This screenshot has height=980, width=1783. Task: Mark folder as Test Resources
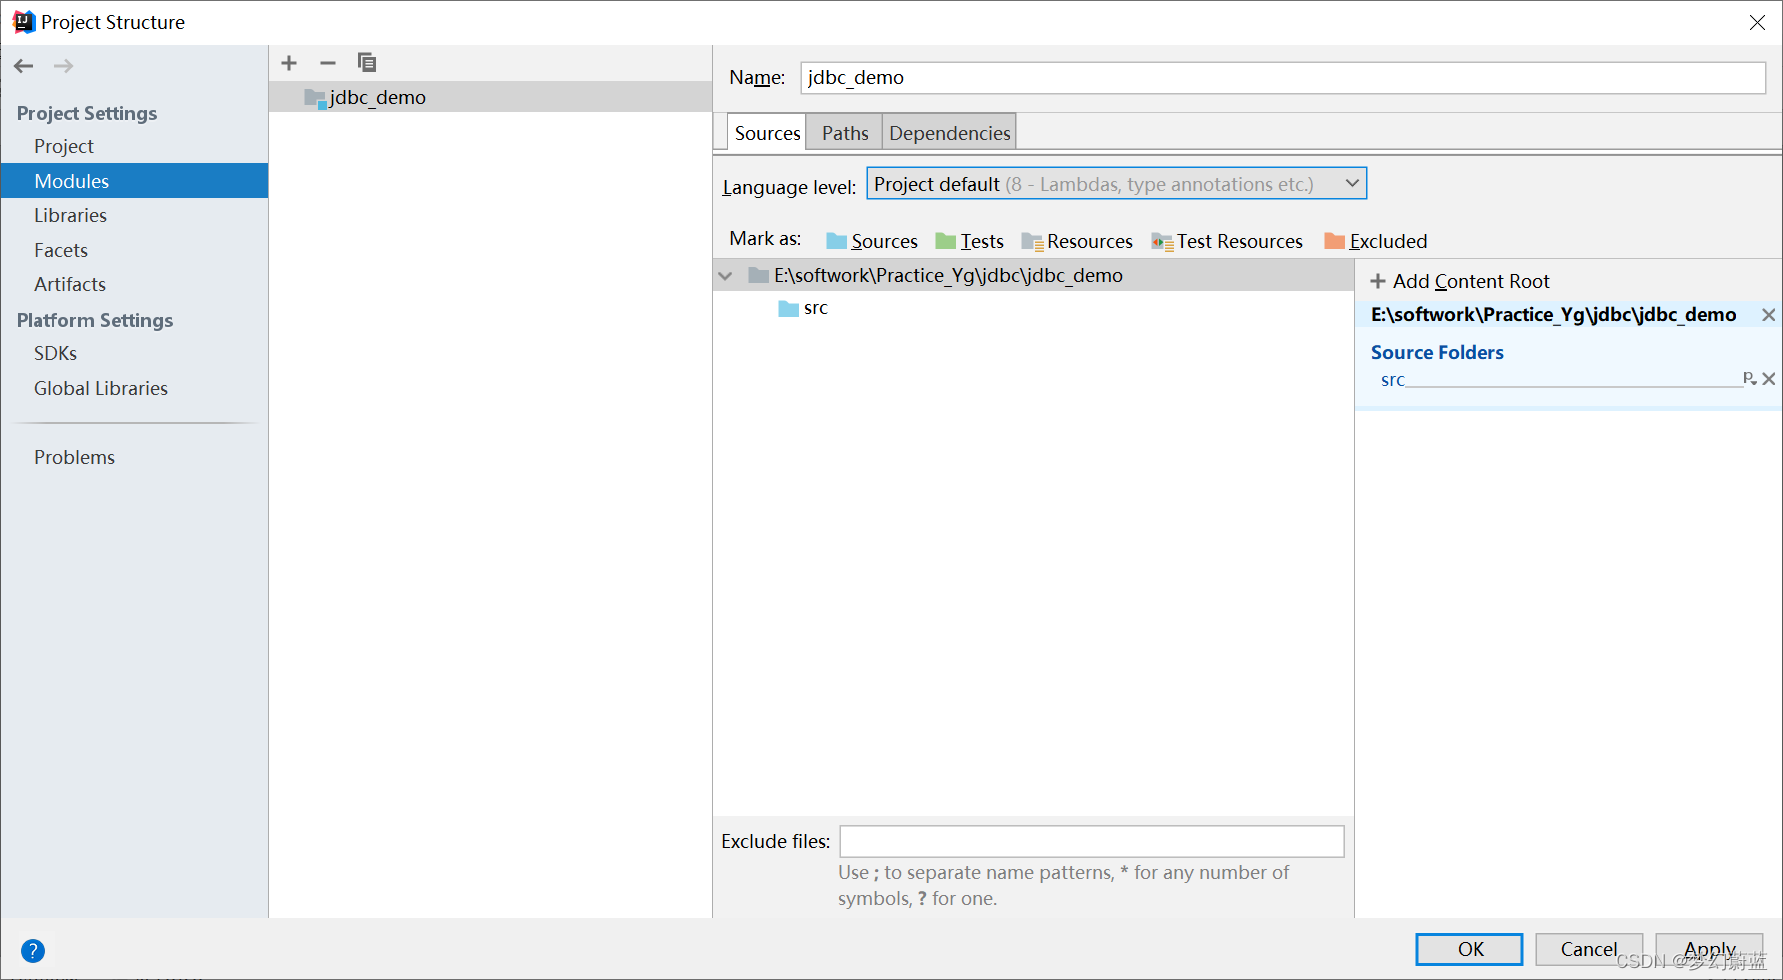coord(1227,241)
